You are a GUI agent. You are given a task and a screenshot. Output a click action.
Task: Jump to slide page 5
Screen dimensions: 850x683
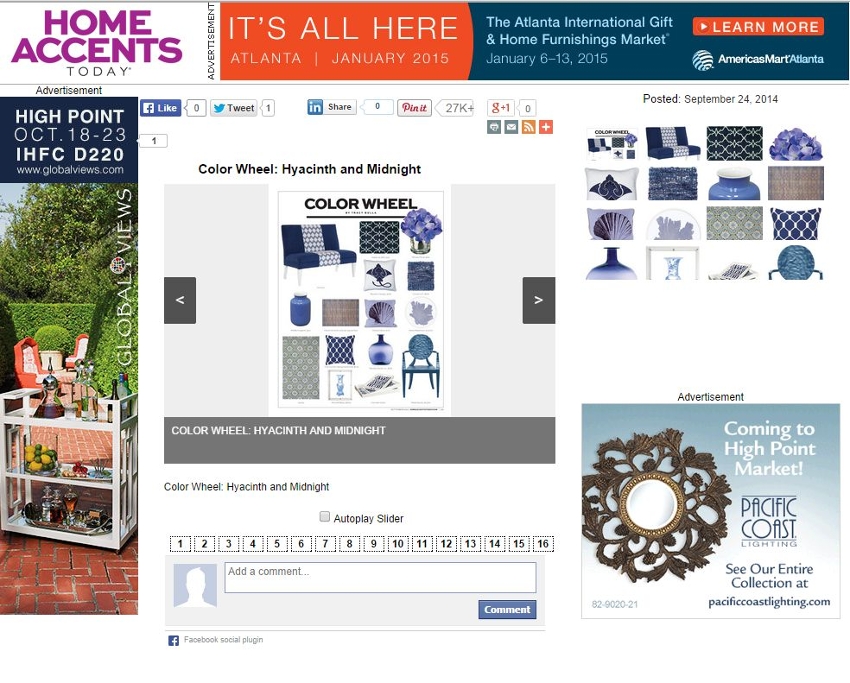click(277, 544)
